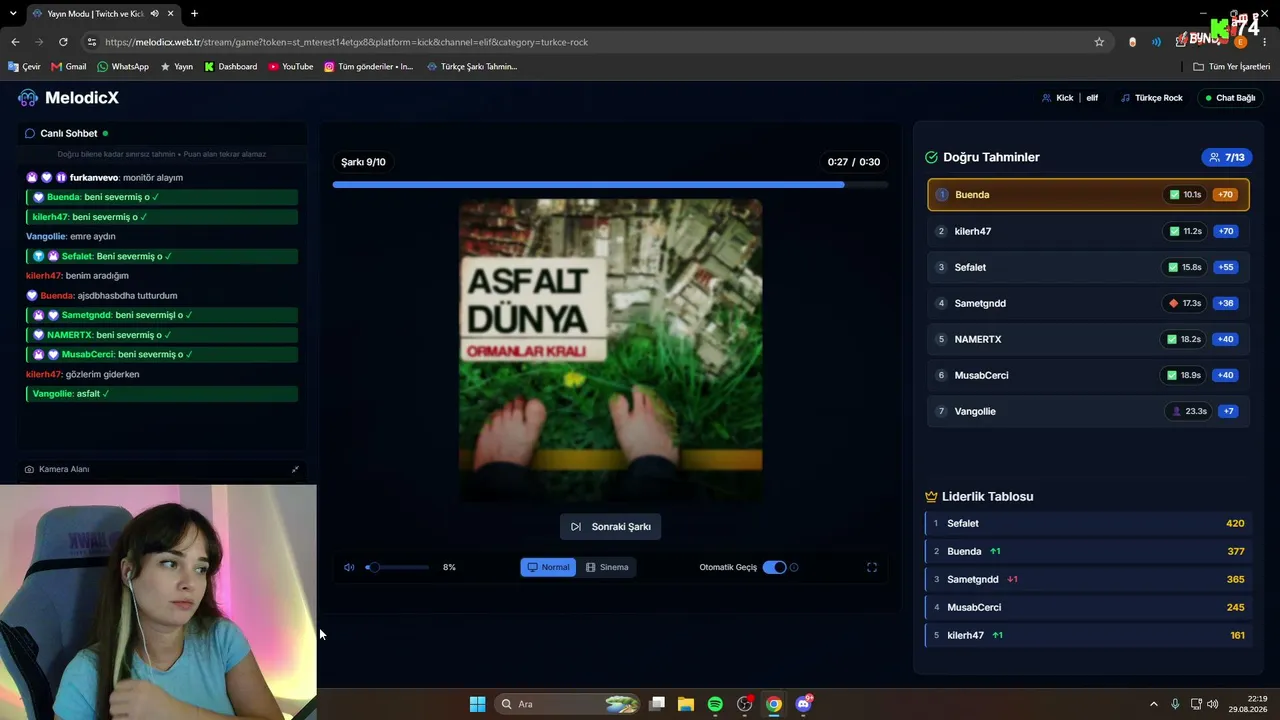Viewport: 1280px width, 720px height.
Task: Click the Doğru Tahminler checkmark icon
Action: point(931,157)
